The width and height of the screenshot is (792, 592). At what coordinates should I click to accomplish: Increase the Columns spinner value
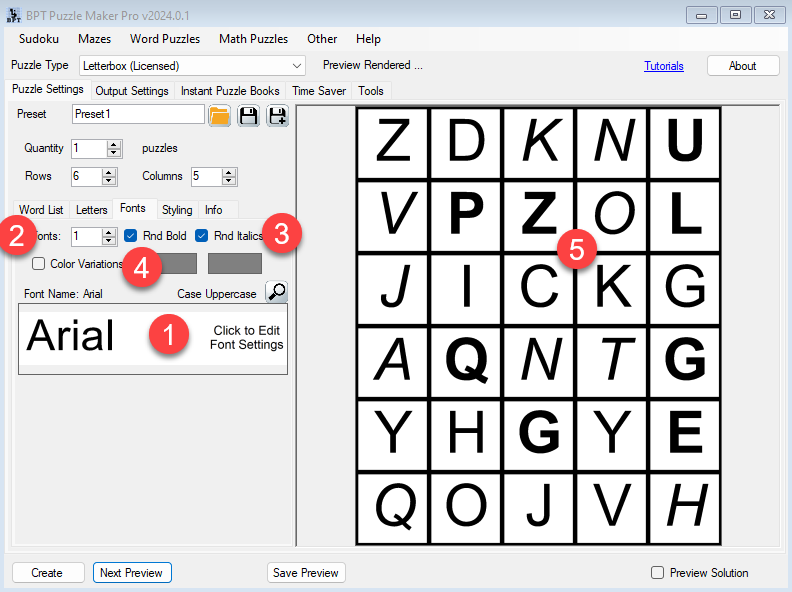pyautogui.click(x=229, y=172)
